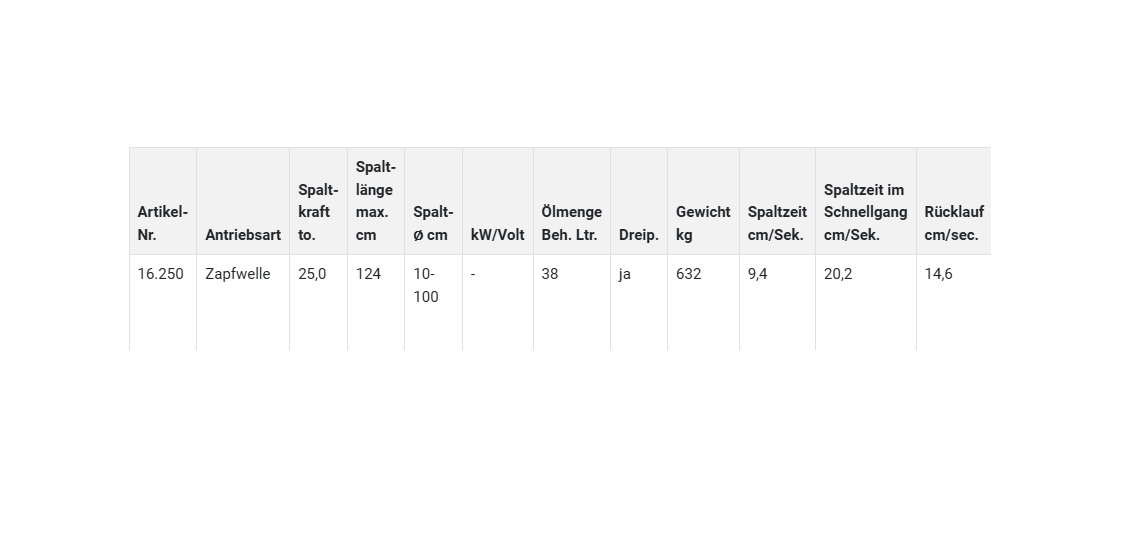Select the Spalt-Ø cm column header
Image resolution: width=1121 pixels, height=544 pixels.
coord(433,223)
